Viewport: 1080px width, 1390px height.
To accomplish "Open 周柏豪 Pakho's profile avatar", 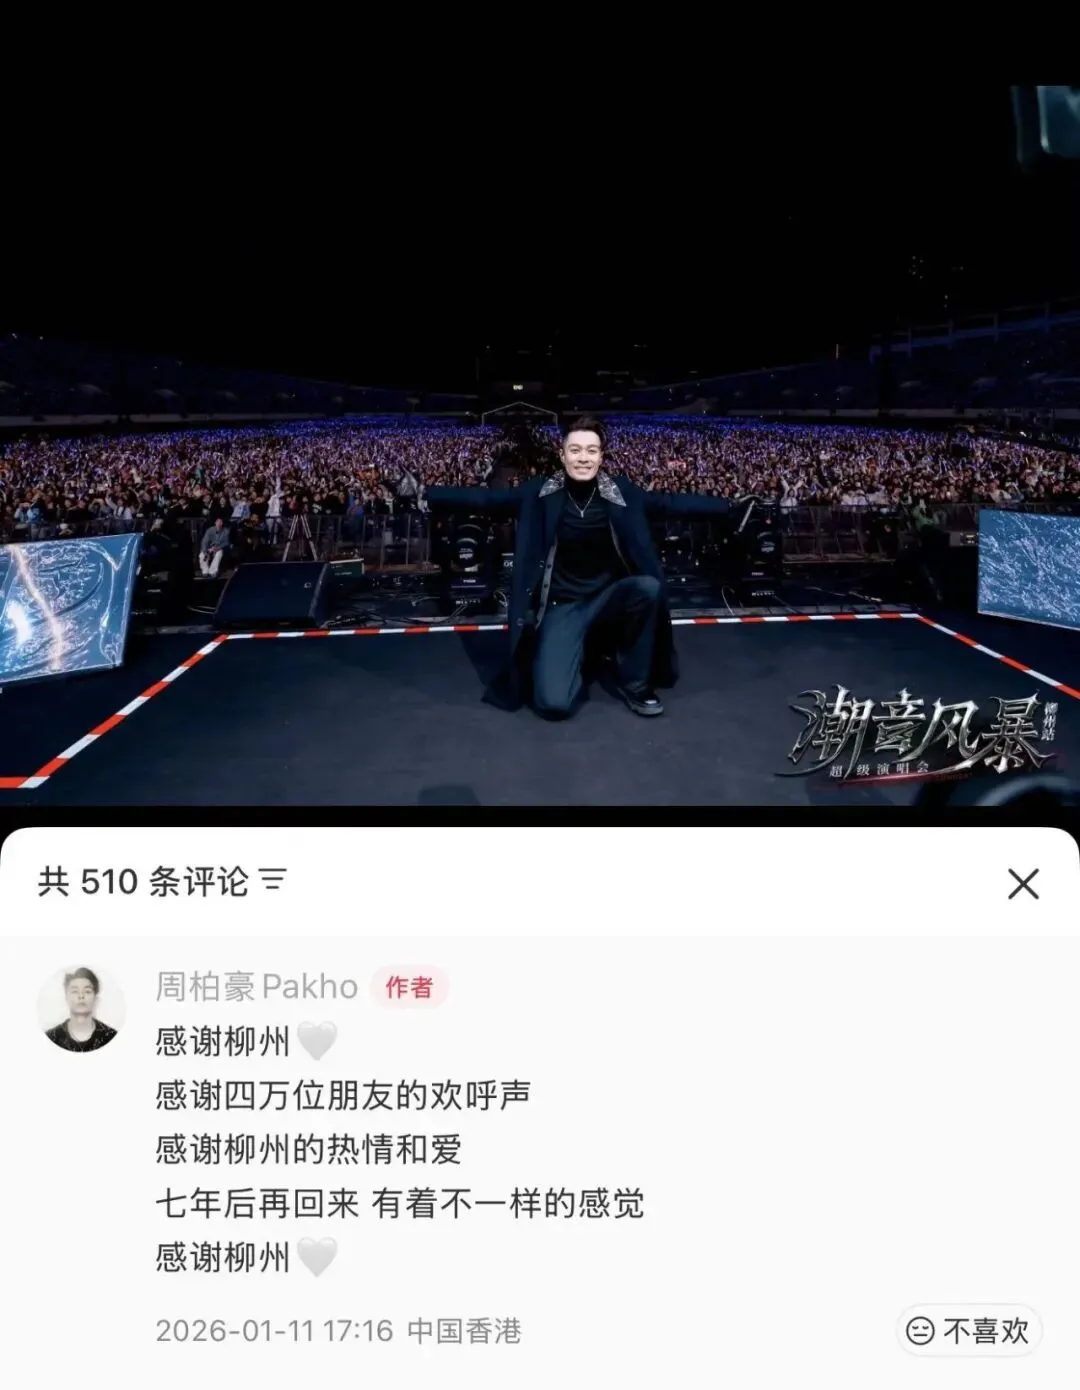I will pos(81,1009).
